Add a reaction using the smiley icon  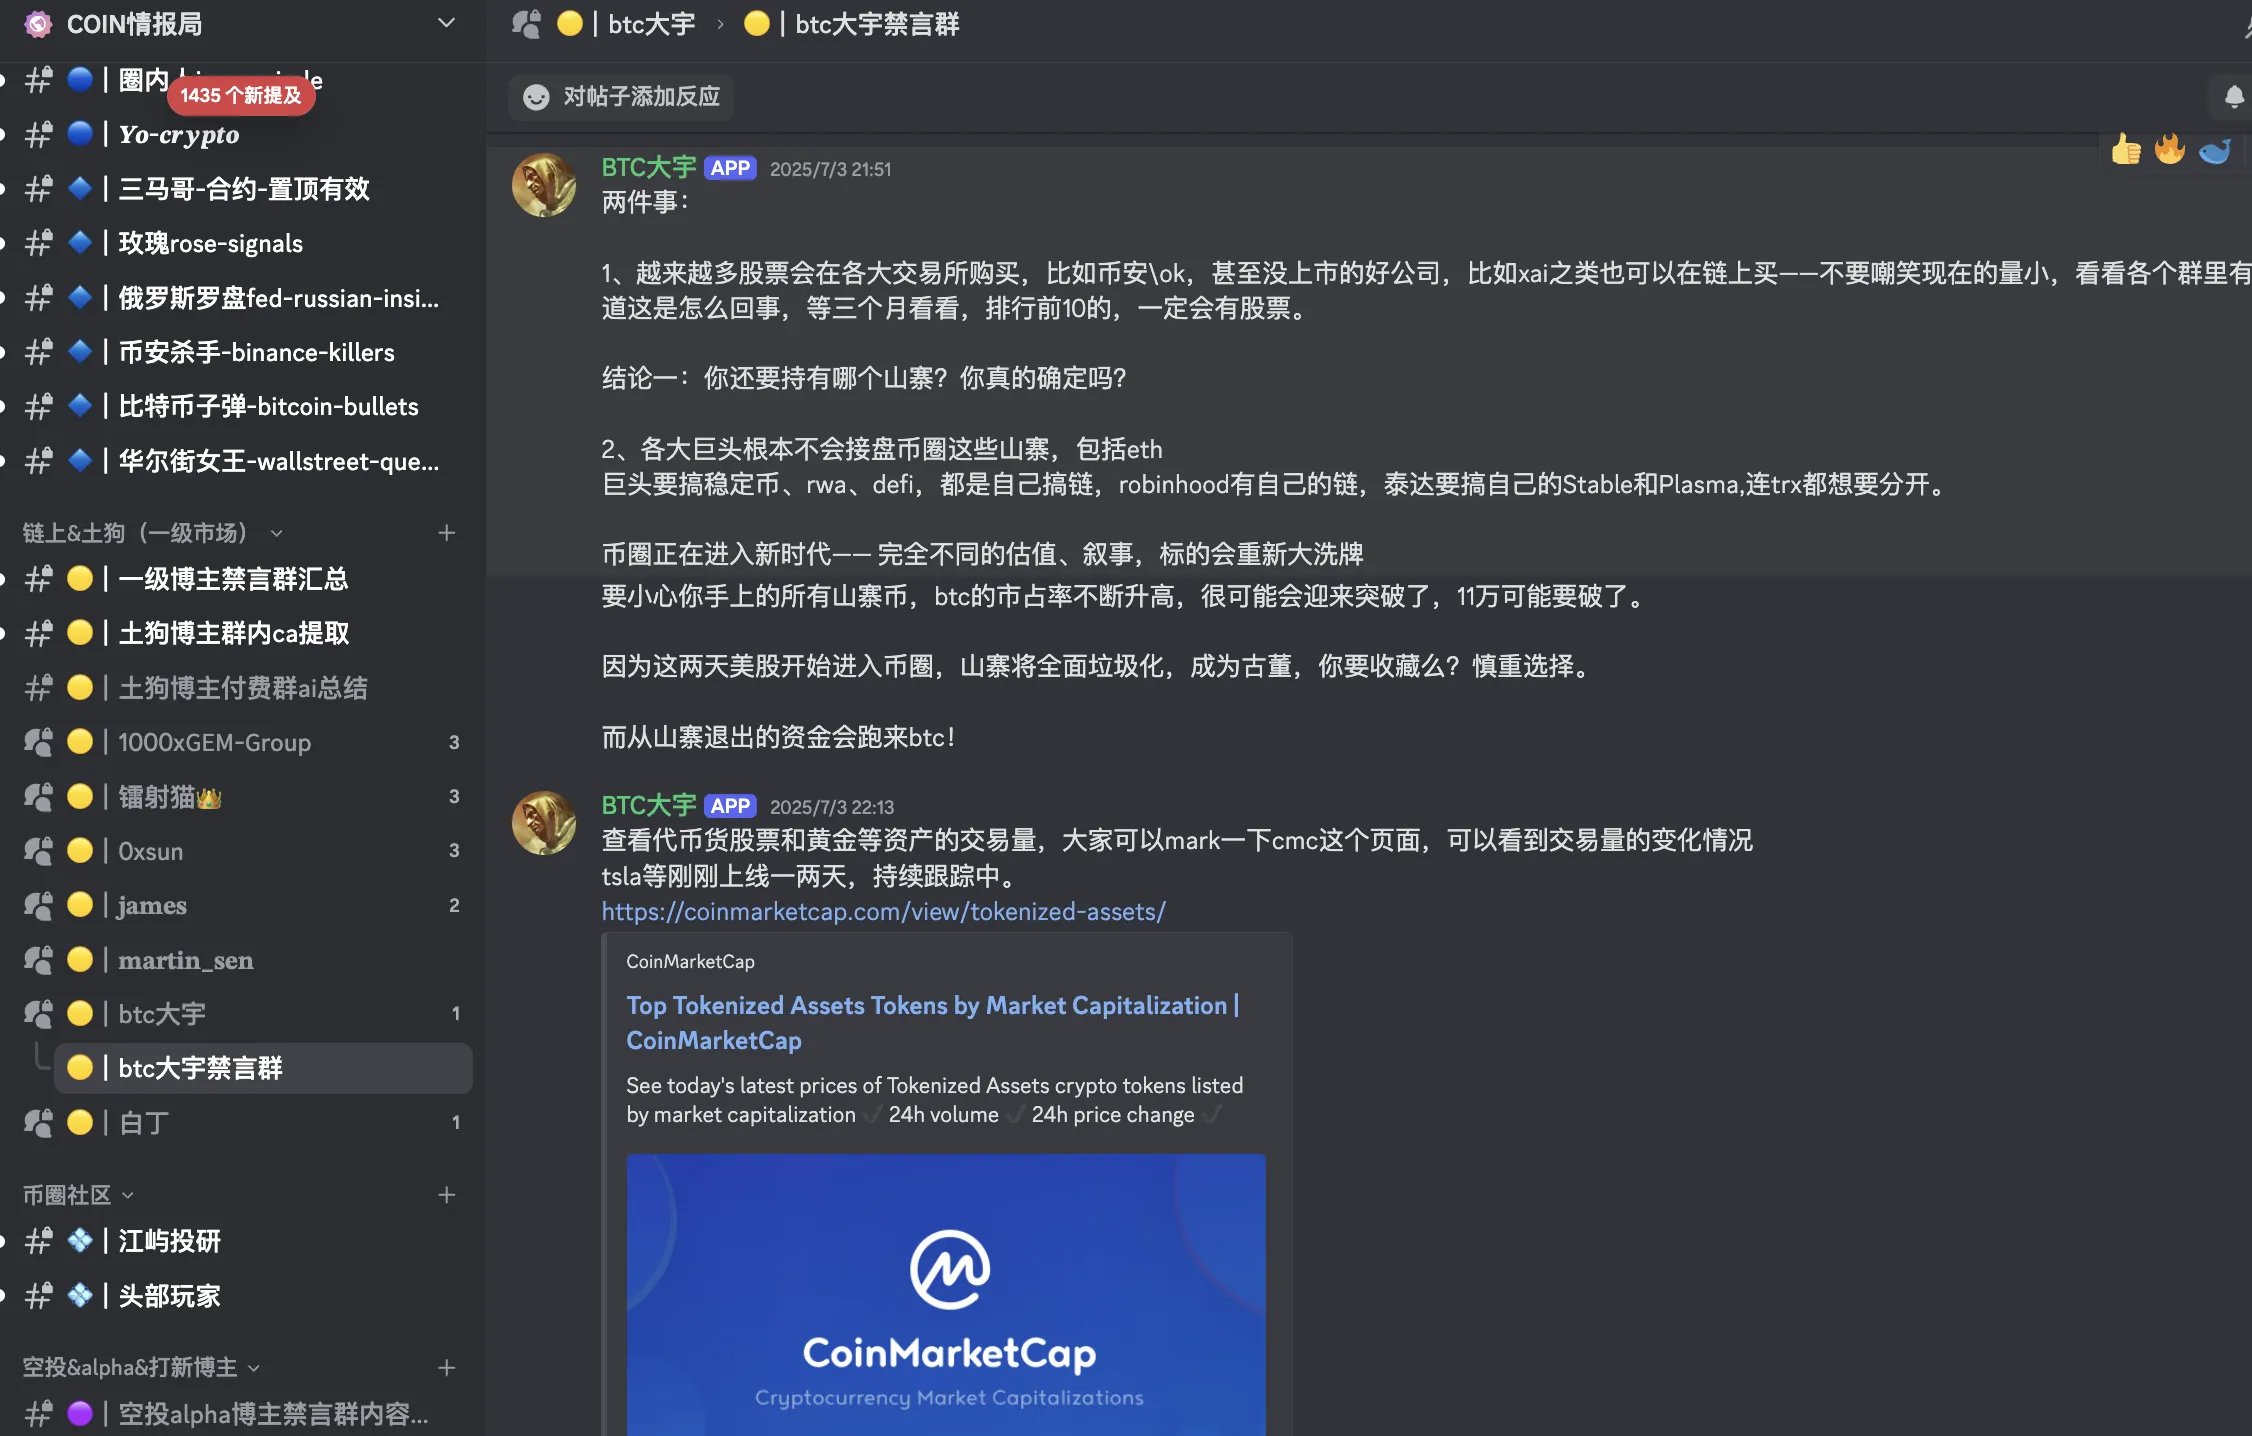coord(536,97)
